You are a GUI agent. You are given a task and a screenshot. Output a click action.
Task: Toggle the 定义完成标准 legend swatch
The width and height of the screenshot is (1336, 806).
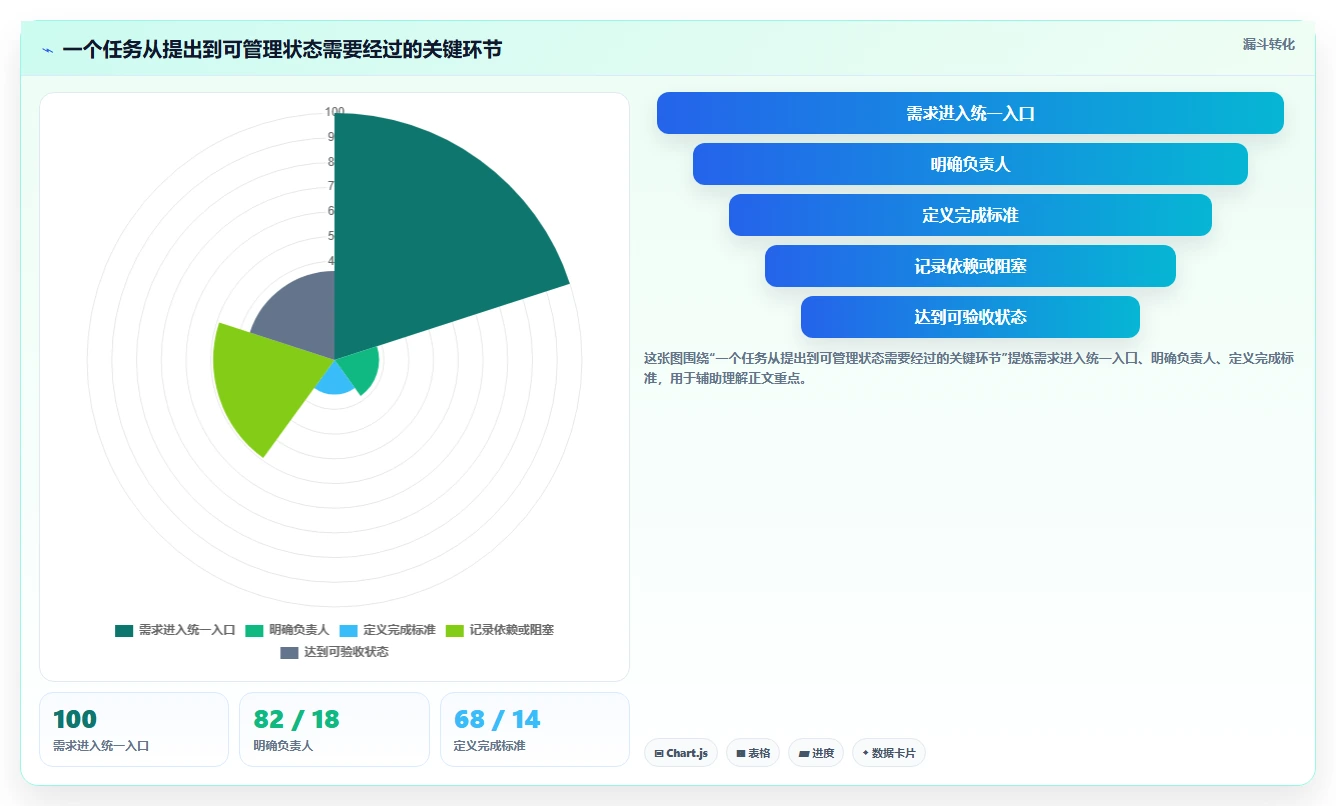(x=348, y=630)
